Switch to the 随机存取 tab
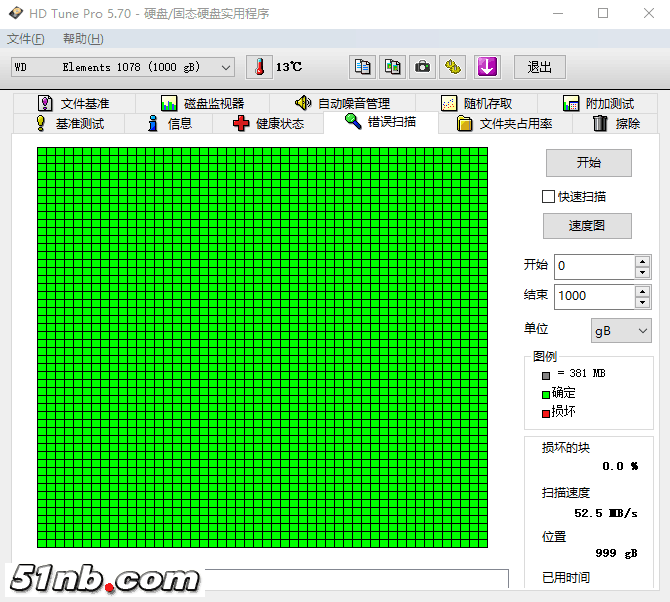This screenshot has height=602, width=670. 476,103
